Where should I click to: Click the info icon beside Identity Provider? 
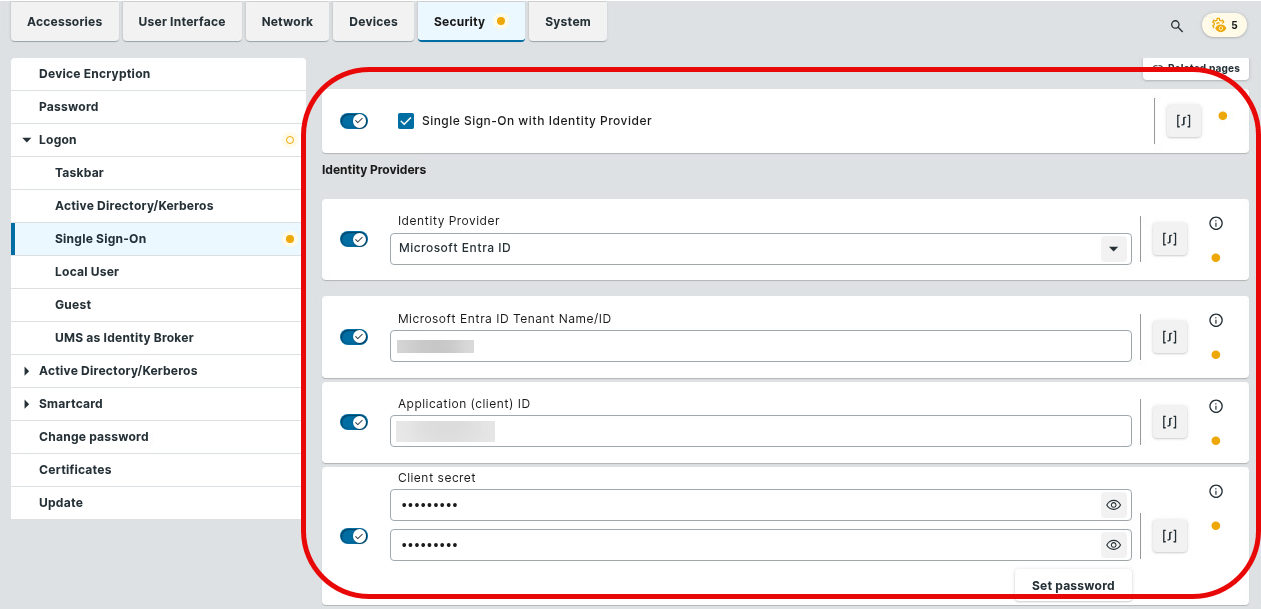[x=1216, y=223]
